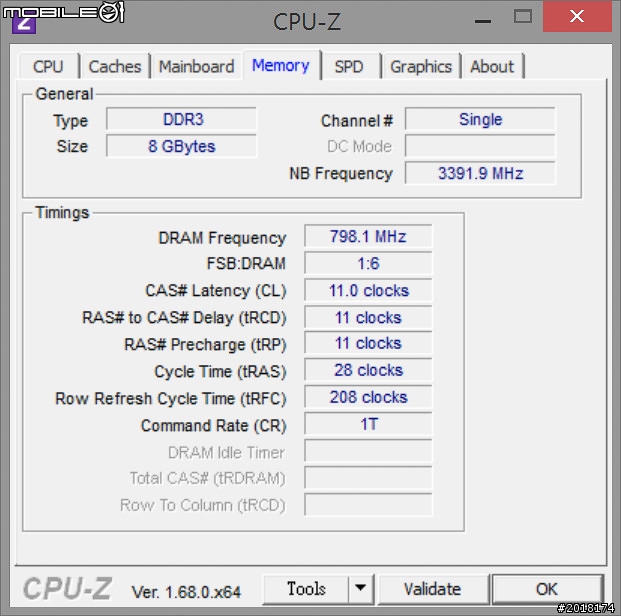Click the CAS# Latency (CL) label

[216, 291]
